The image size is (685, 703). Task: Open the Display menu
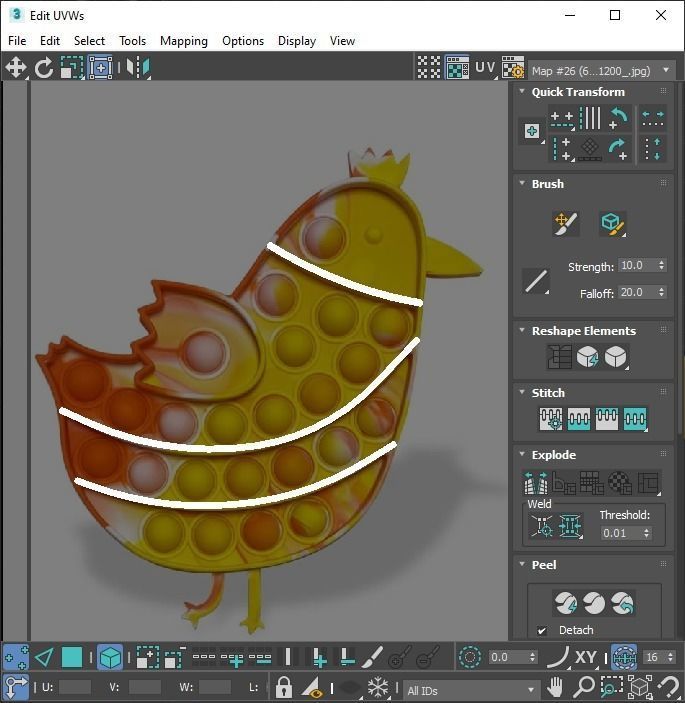coord(297,41)
